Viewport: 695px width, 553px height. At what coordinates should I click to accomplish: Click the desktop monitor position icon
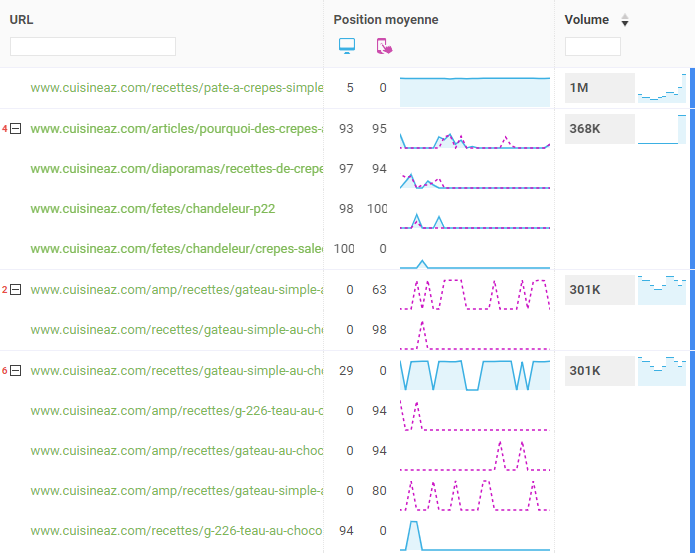pos(347,46)
